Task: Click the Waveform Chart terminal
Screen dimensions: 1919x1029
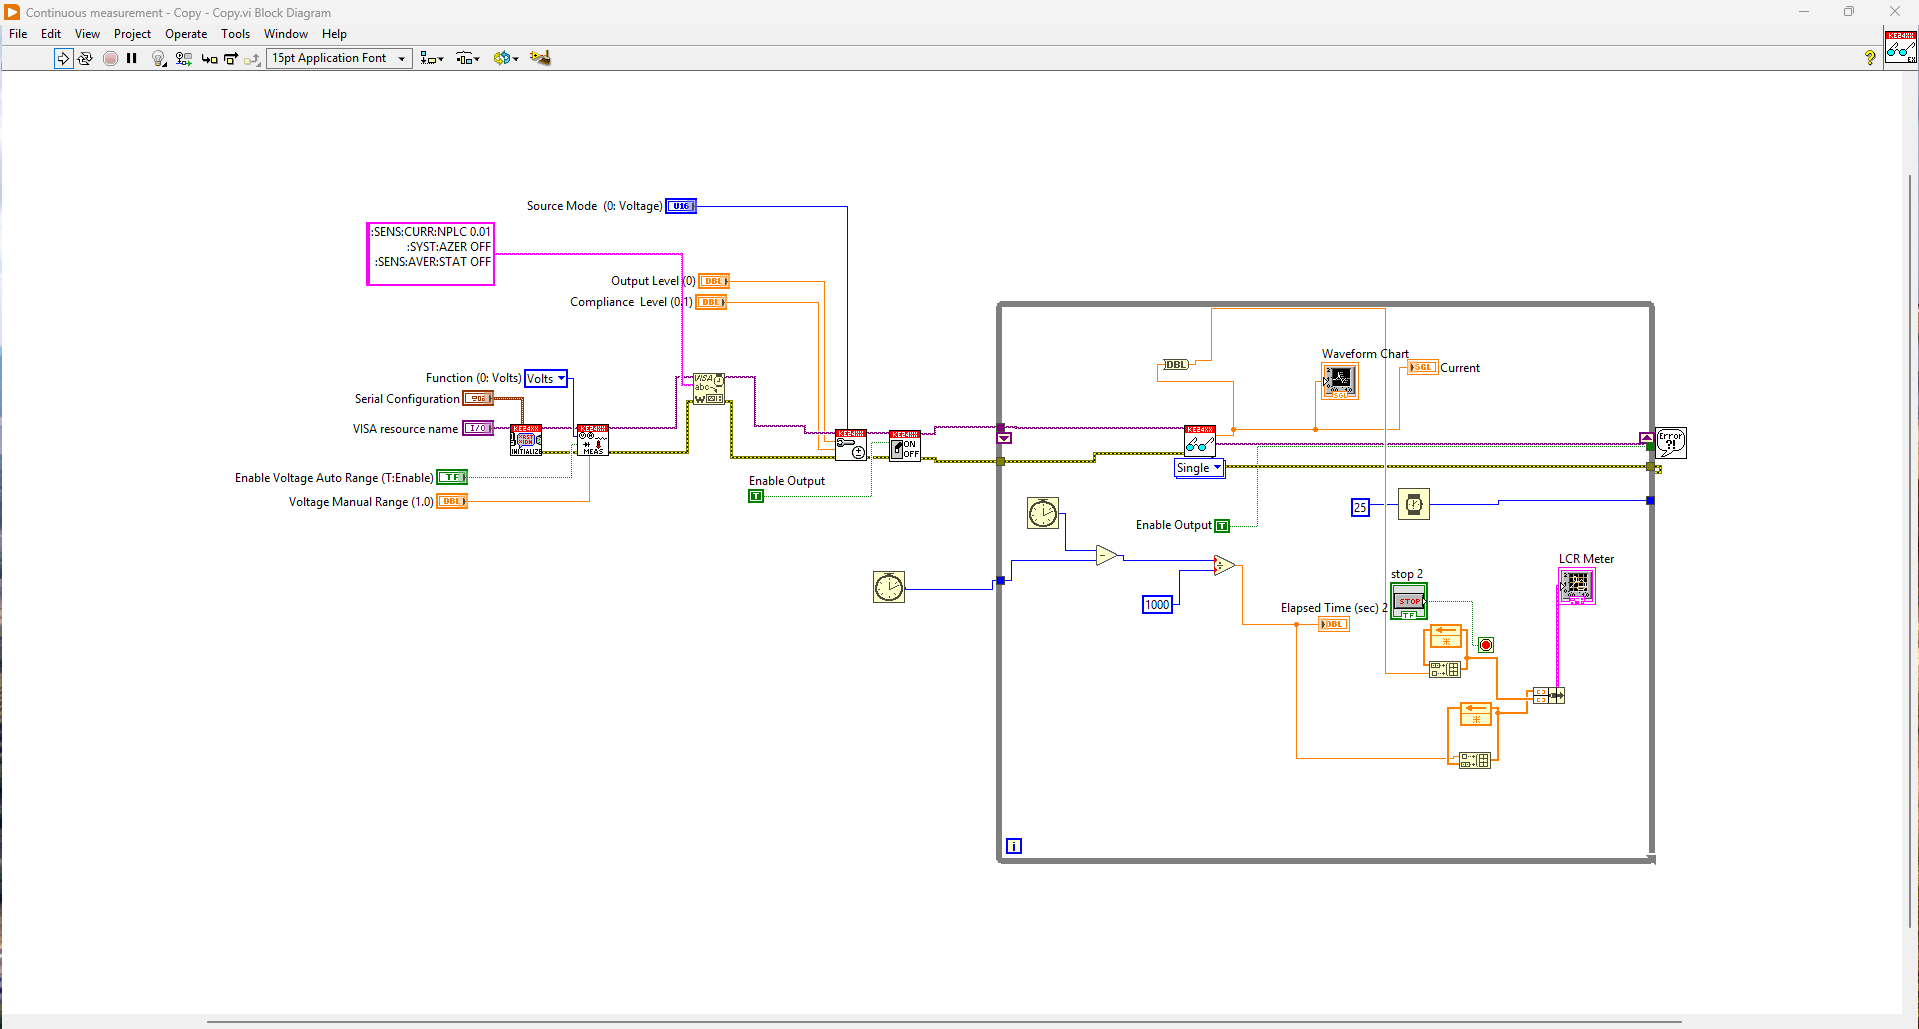Action: point(1340,381)
